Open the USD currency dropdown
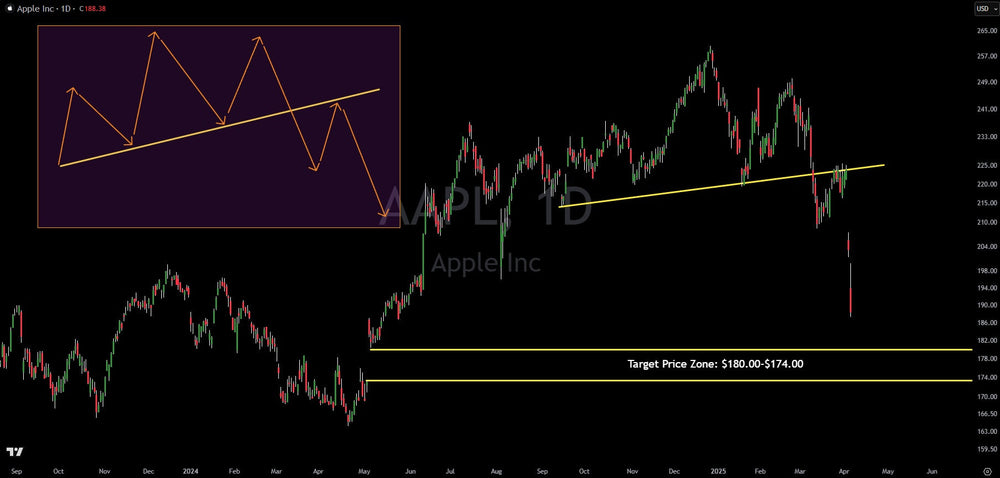The width and height of the screenshot is (1000, 478). click(984, 10)
